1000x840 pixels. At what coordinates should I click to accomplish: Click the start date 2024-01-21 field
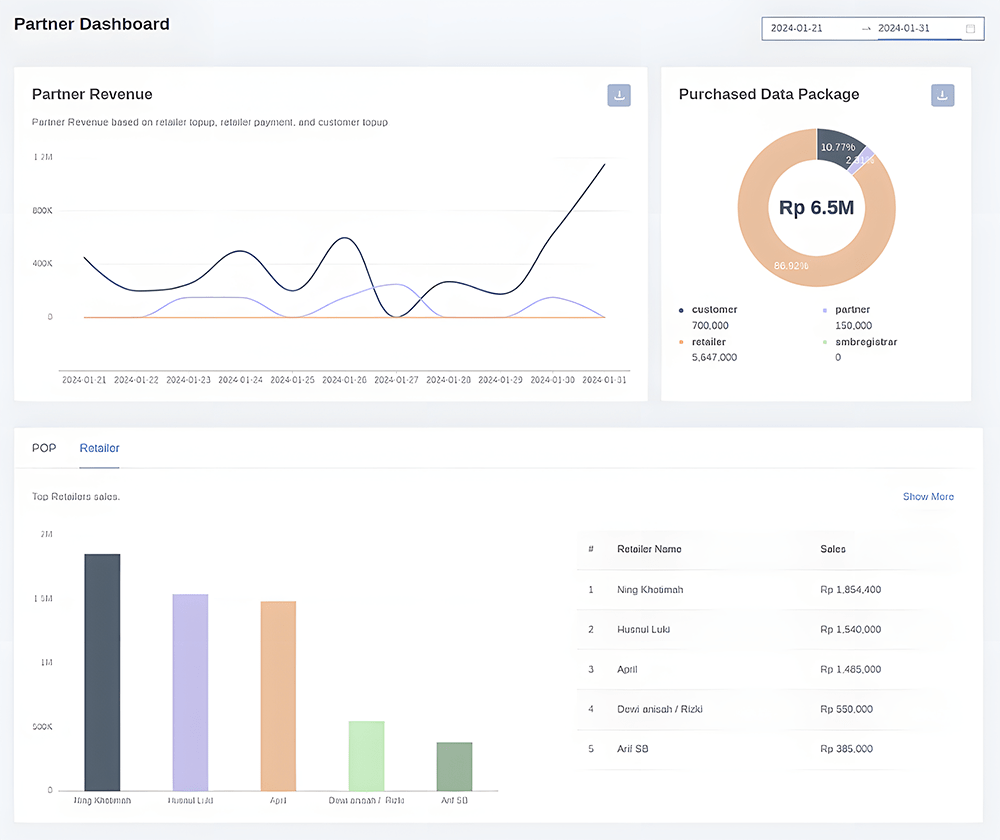(797, 29)
